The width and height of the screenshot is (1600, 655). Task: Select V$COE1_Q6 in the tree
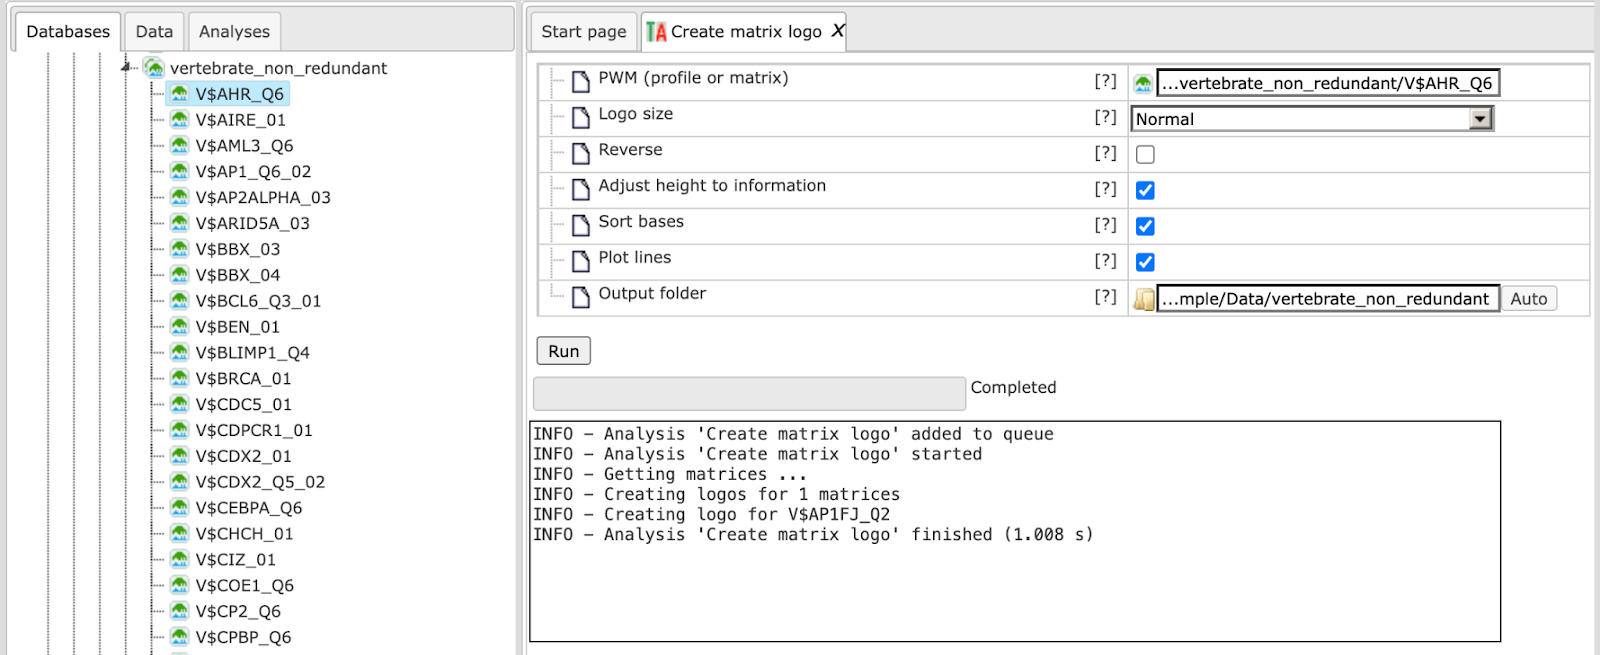(x=245, y=586)
